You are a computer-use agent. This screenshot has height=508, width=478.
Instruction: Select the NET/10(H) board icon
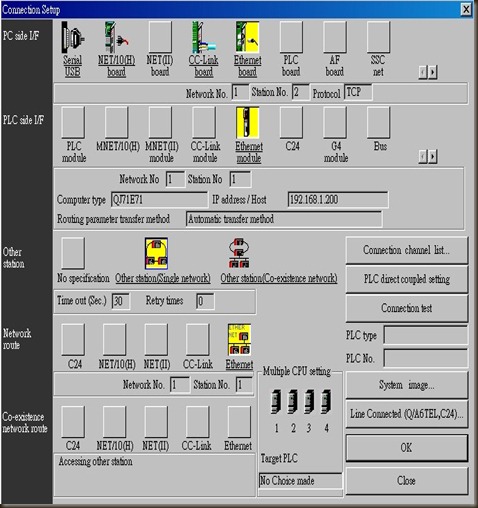[x=116, y=37]
